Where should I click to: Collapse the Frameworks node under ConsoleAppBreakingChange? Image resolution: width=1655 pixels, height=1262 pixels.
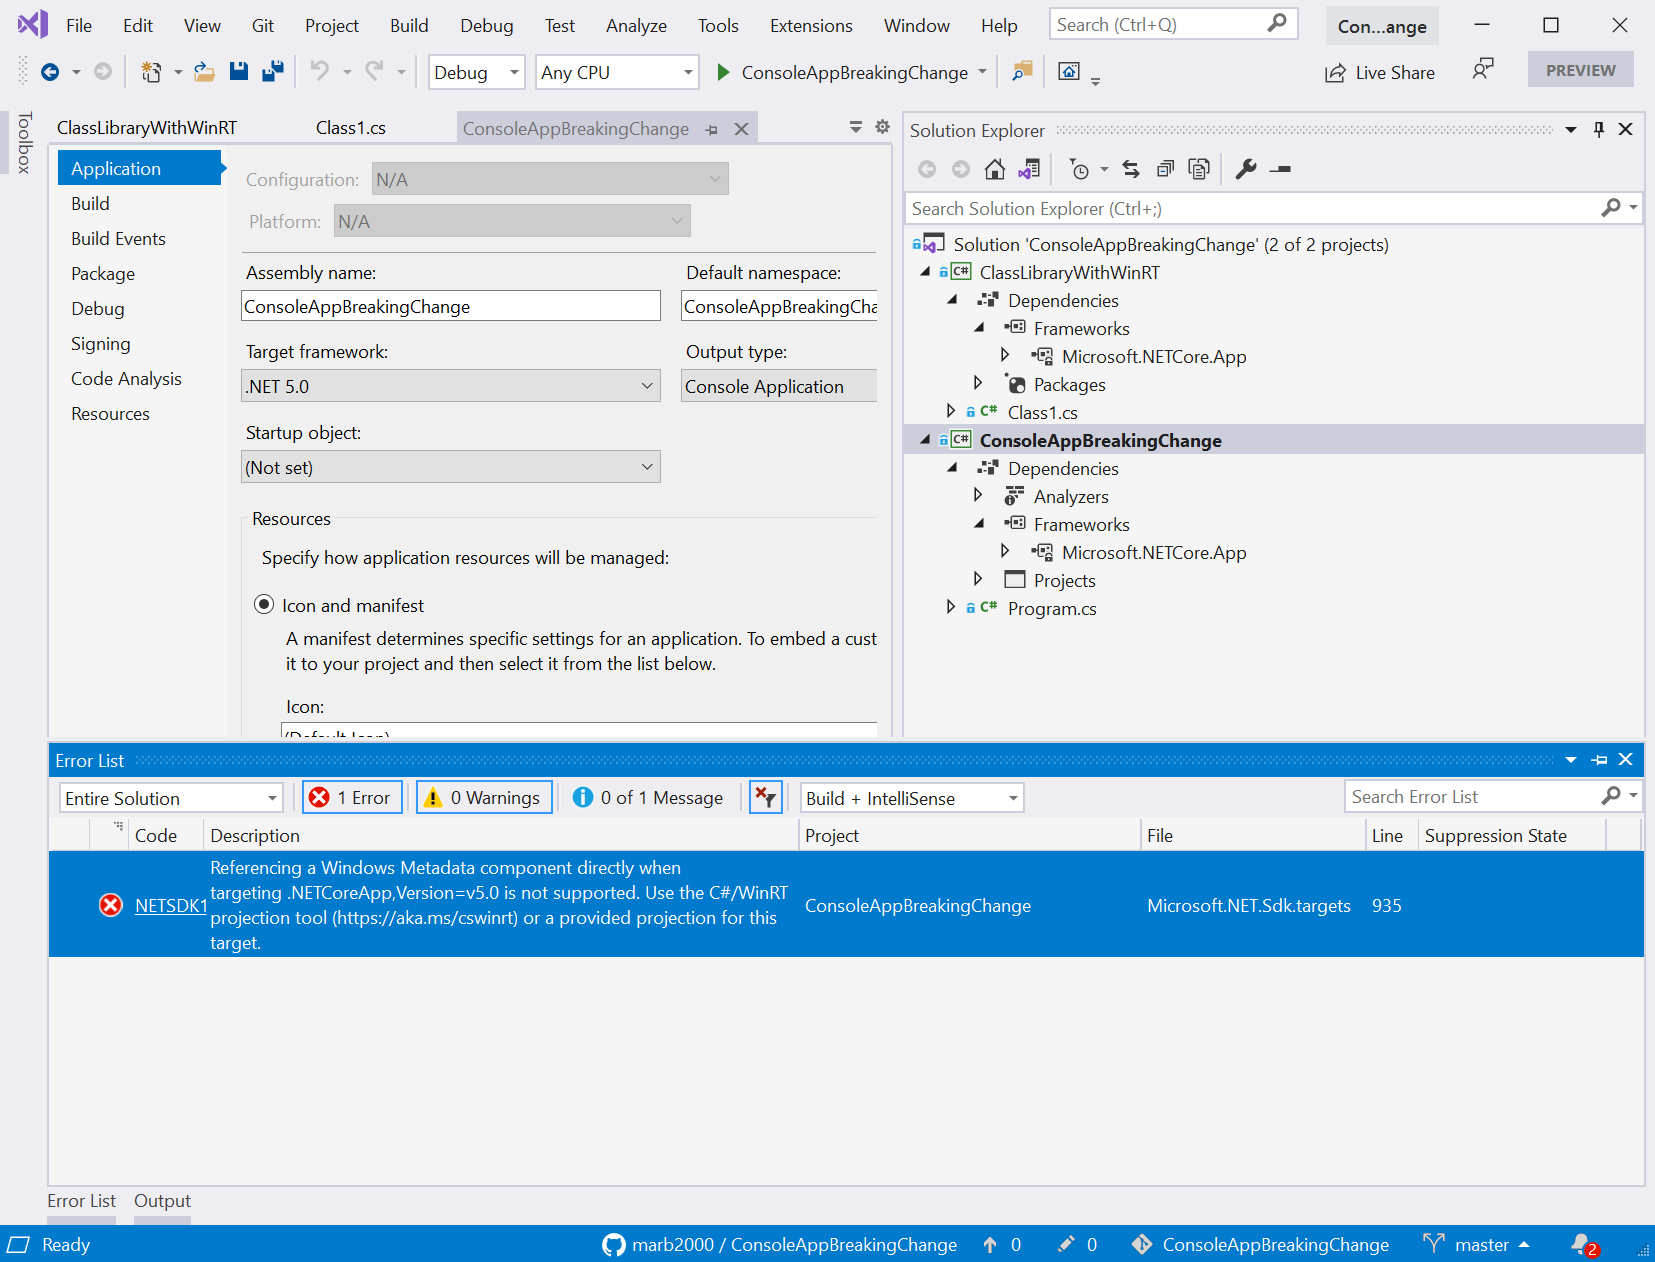pyautogui.click(x=977, y=524)
